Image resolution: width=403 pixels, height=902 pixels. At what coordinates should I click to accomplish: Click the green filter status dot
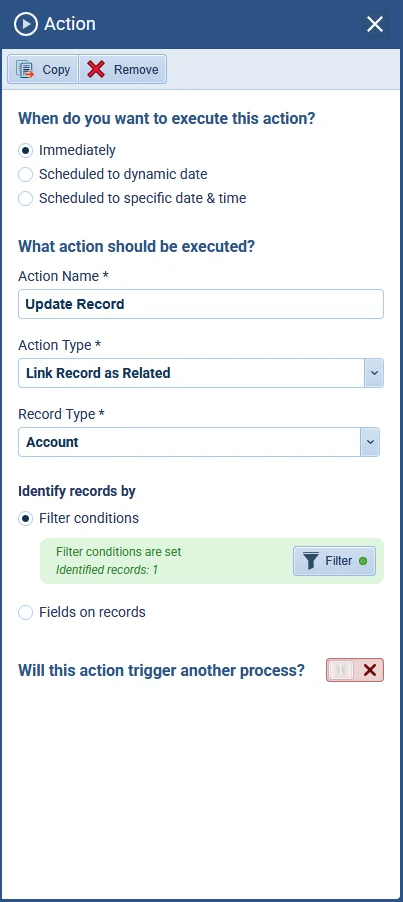[363, 561]
